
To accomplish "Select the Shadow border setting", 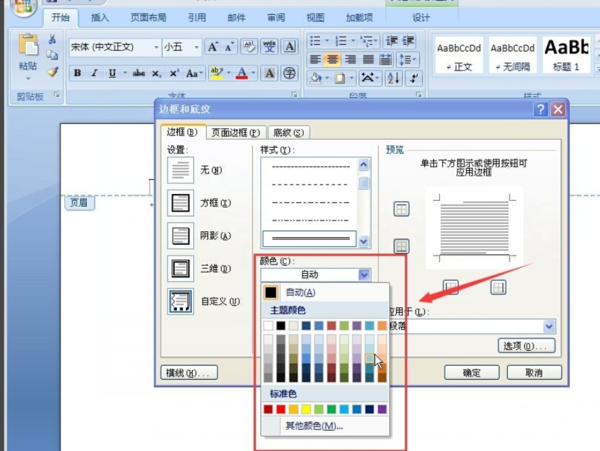I will click(181, 236).
